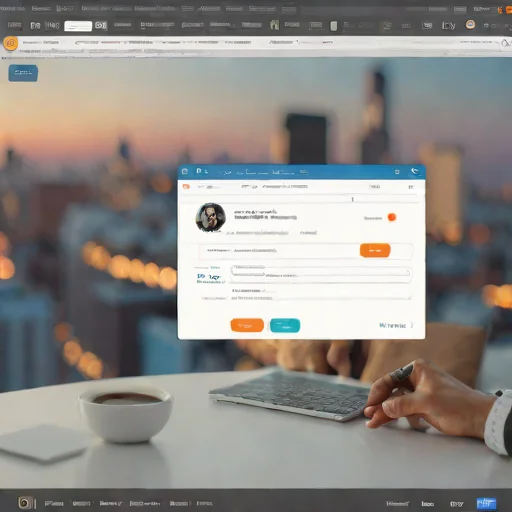Open the first menu item in the top menu bar

[12, 8]
